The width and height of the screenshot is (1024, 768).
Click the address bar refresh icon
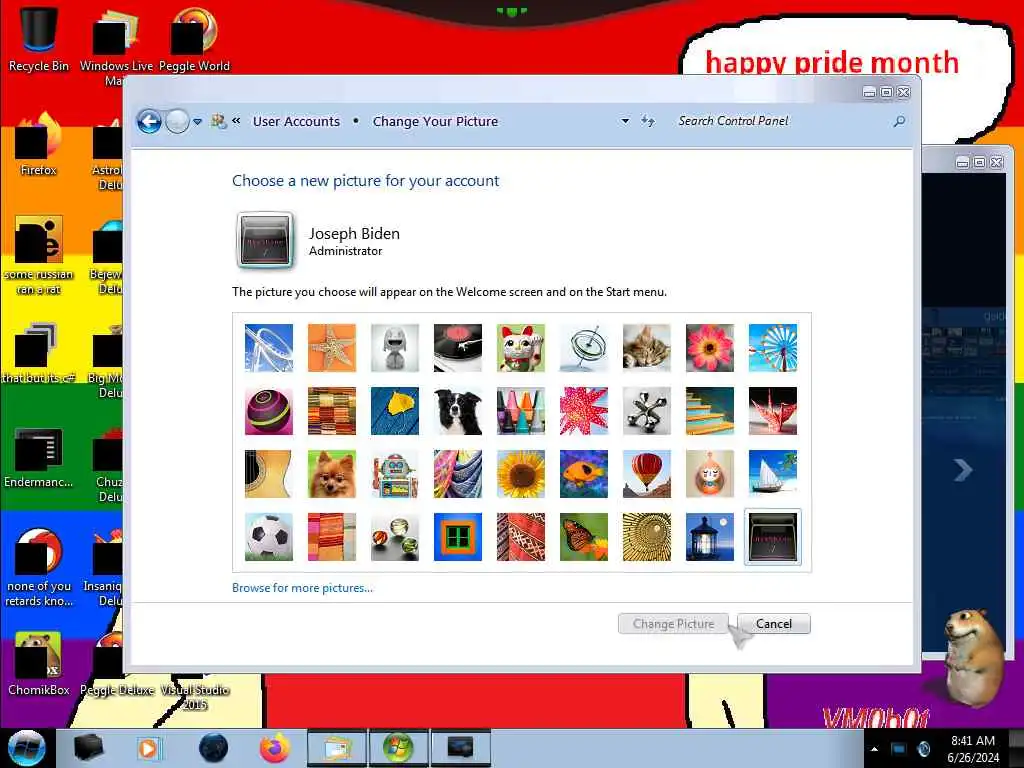[x=647, y=121]
